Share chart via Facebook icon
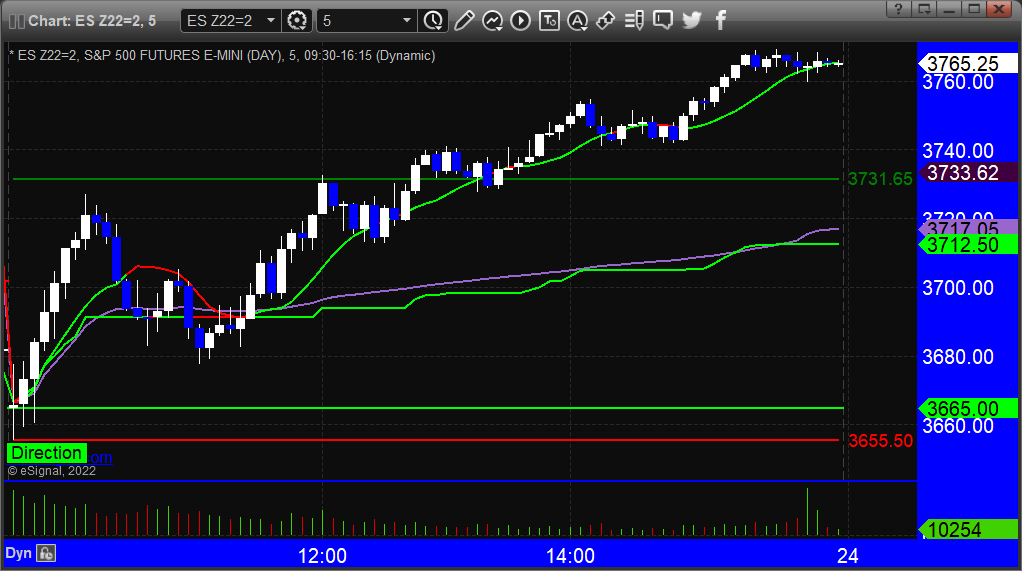The height and width of the screenshot is (571, 1022). tap(720, 21)
